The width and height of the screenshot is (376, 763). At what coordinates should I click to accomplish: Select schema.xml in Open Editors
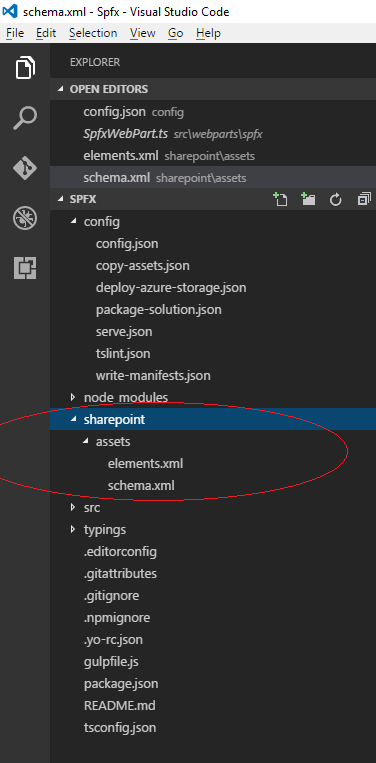pyautogui.click(x=213, y=178)
